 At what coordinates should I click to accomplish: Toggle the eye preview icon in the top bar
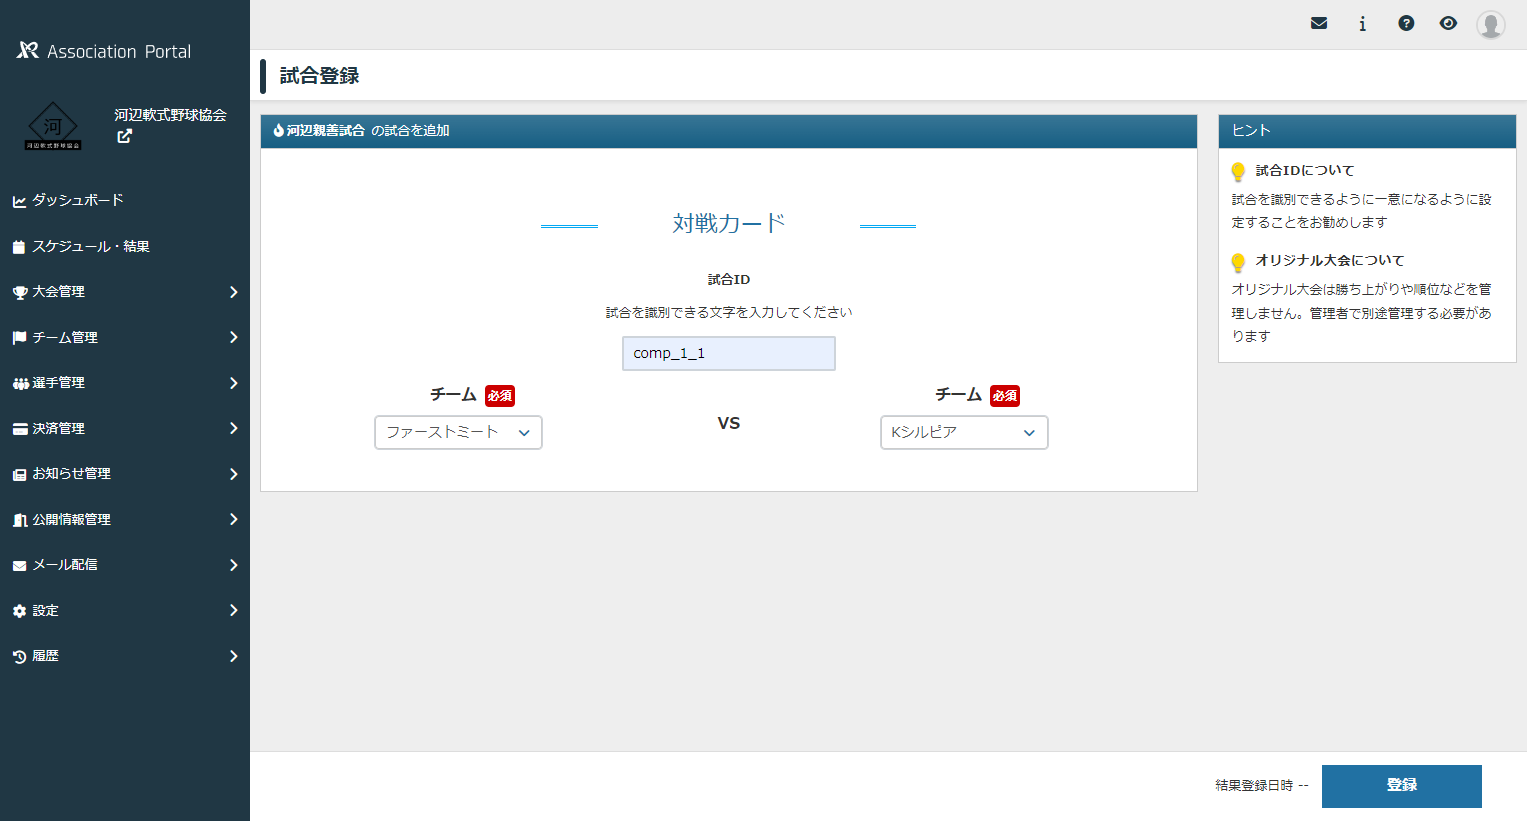pos(1448,22)
